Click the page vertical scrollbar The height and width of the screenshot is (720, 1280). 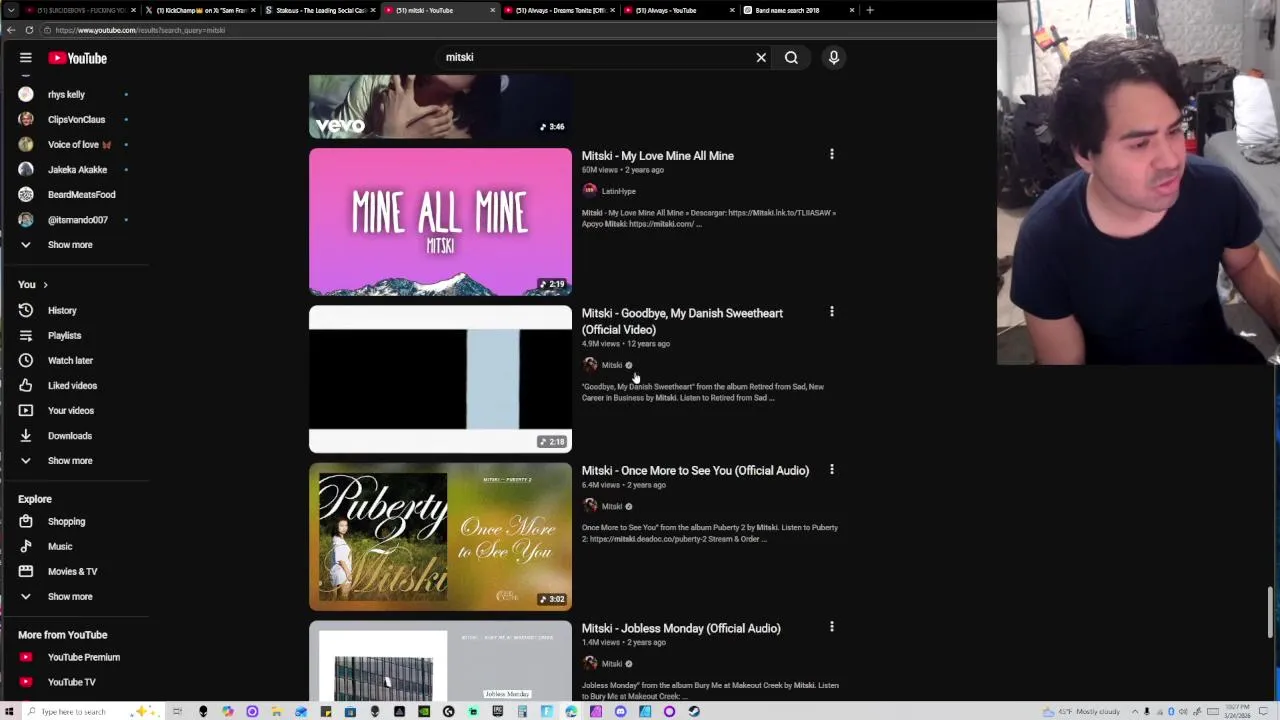click(x=1272, y=610)
